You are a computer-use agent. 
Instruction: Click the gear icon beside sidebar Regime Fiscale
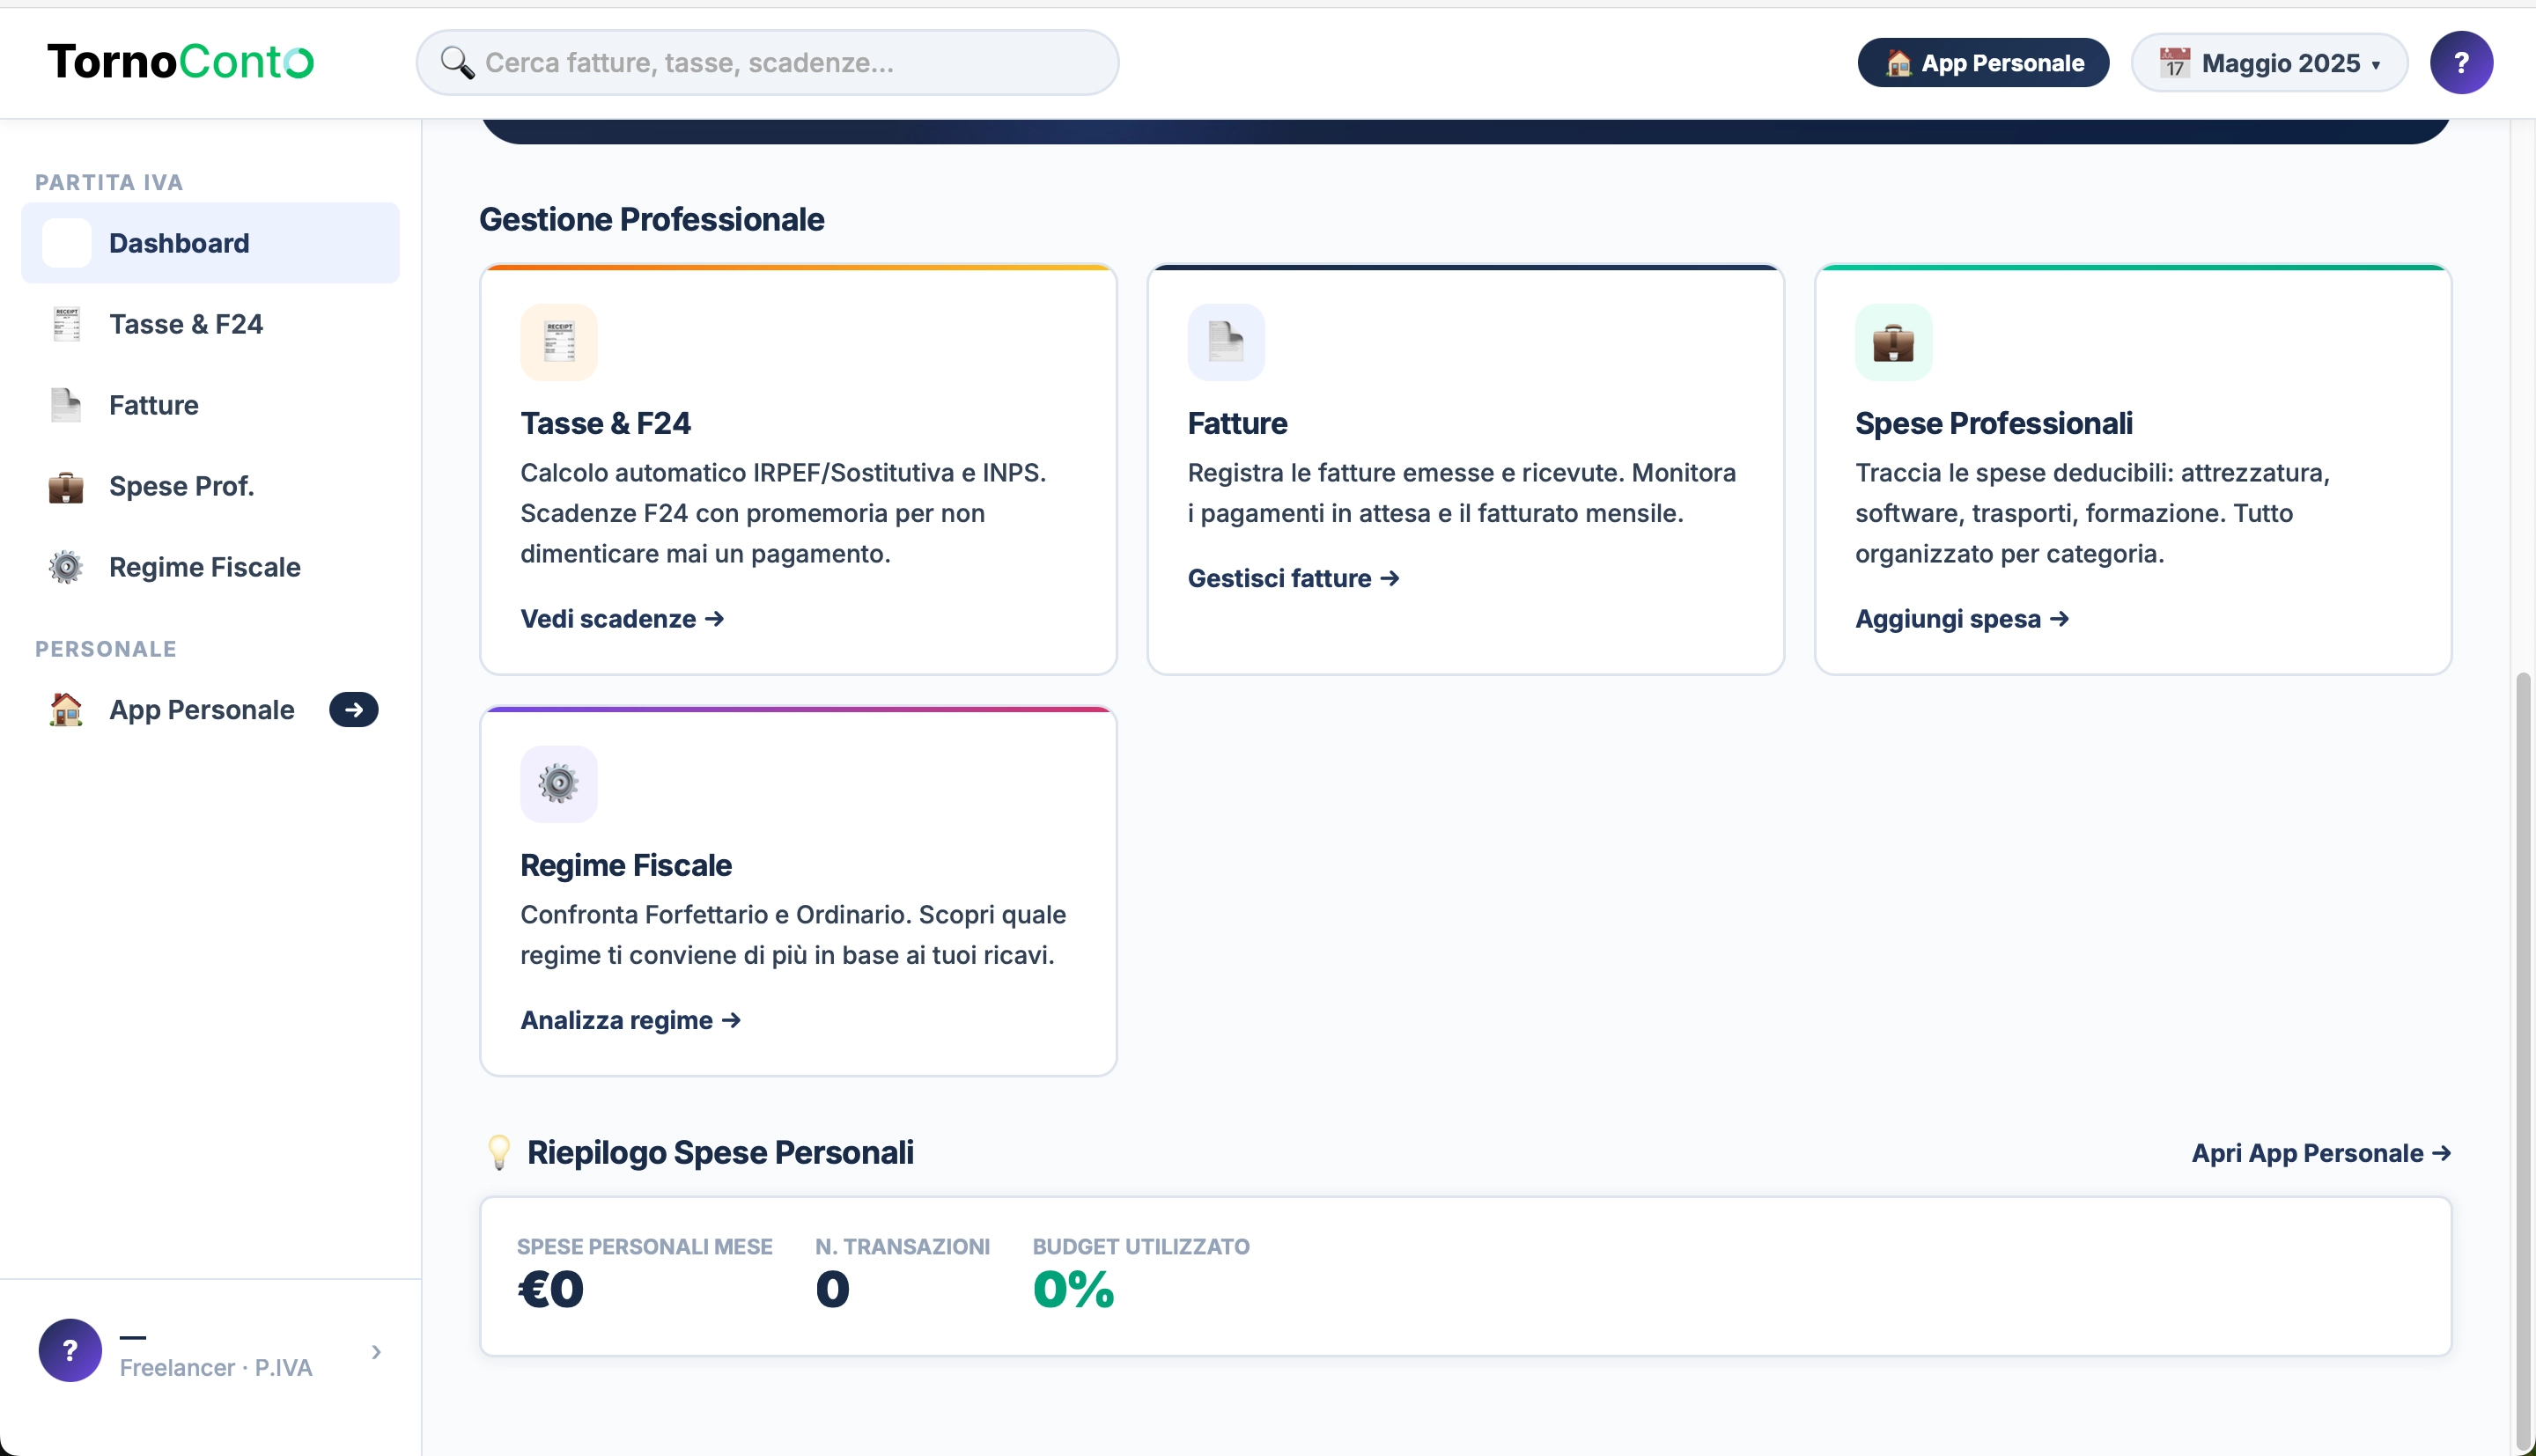[x=66, y=567]
